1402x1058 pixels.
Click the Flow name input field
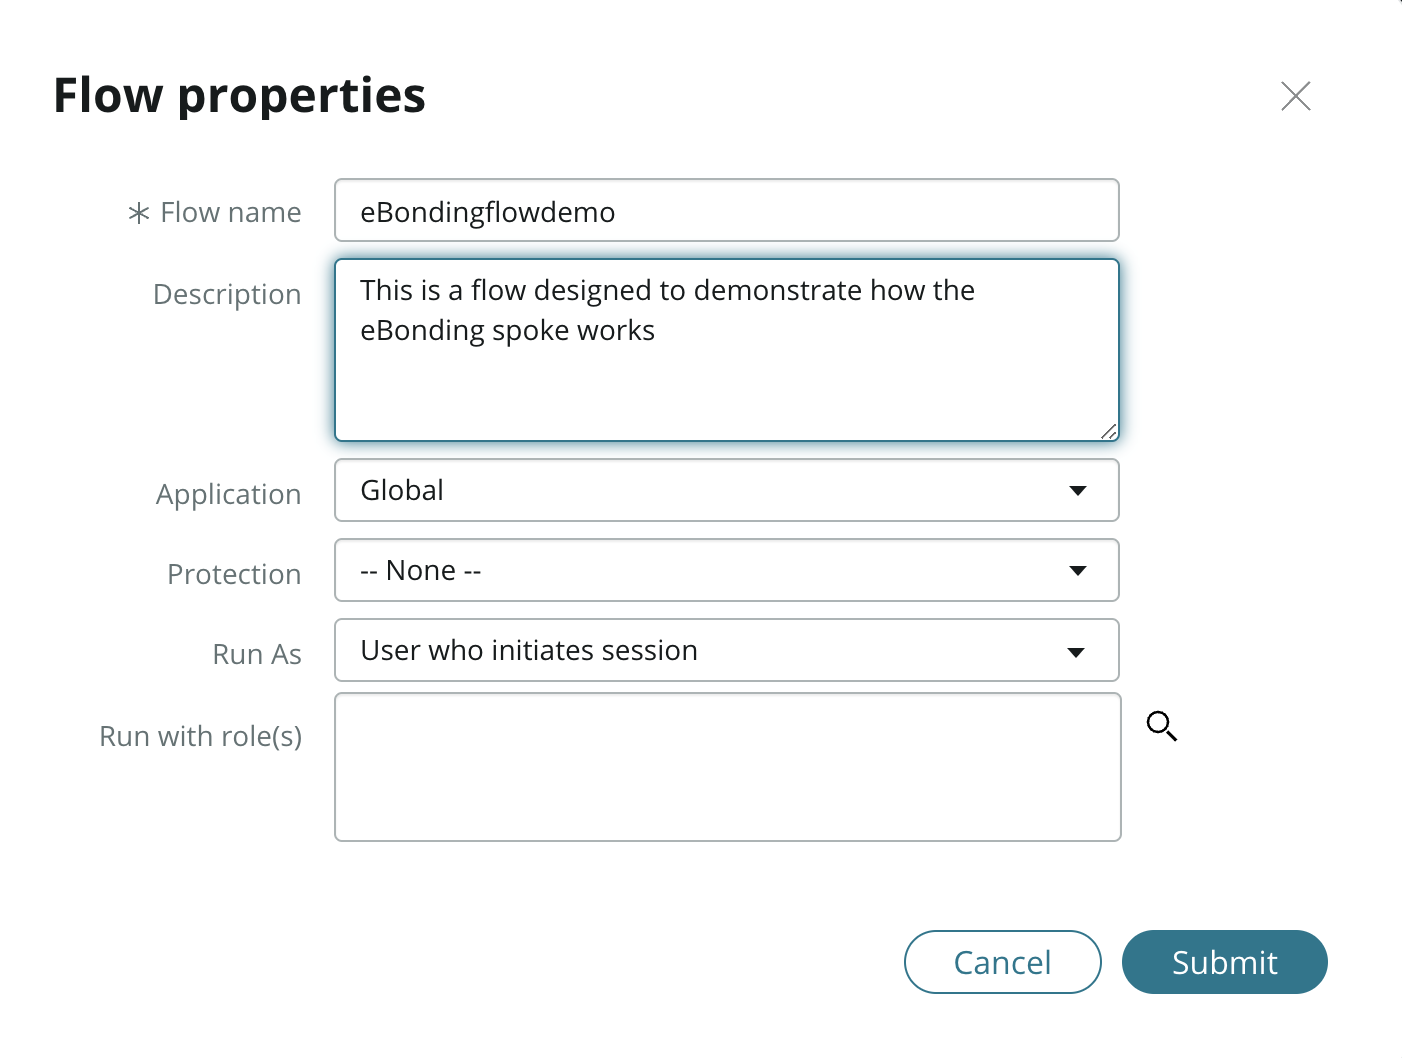coord(726,211)
